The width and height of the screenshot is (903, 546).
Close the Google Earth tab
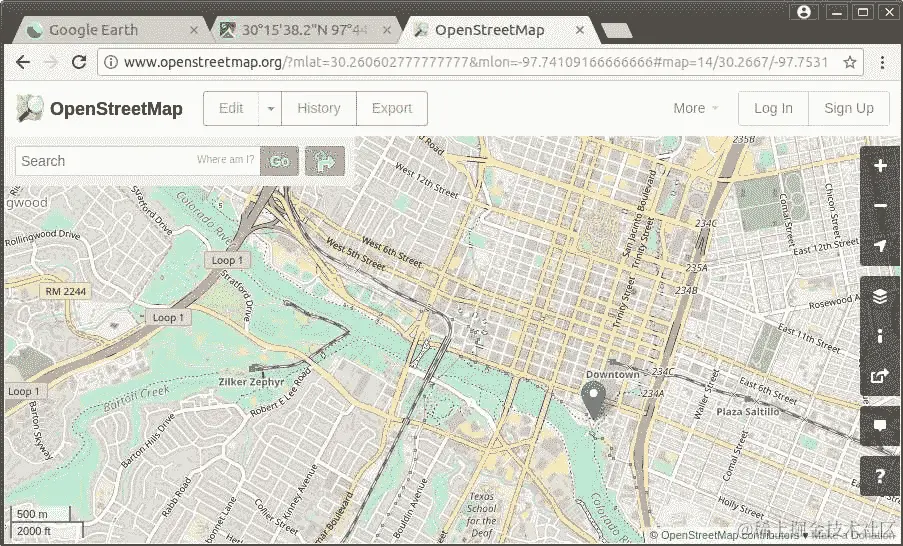194,31
